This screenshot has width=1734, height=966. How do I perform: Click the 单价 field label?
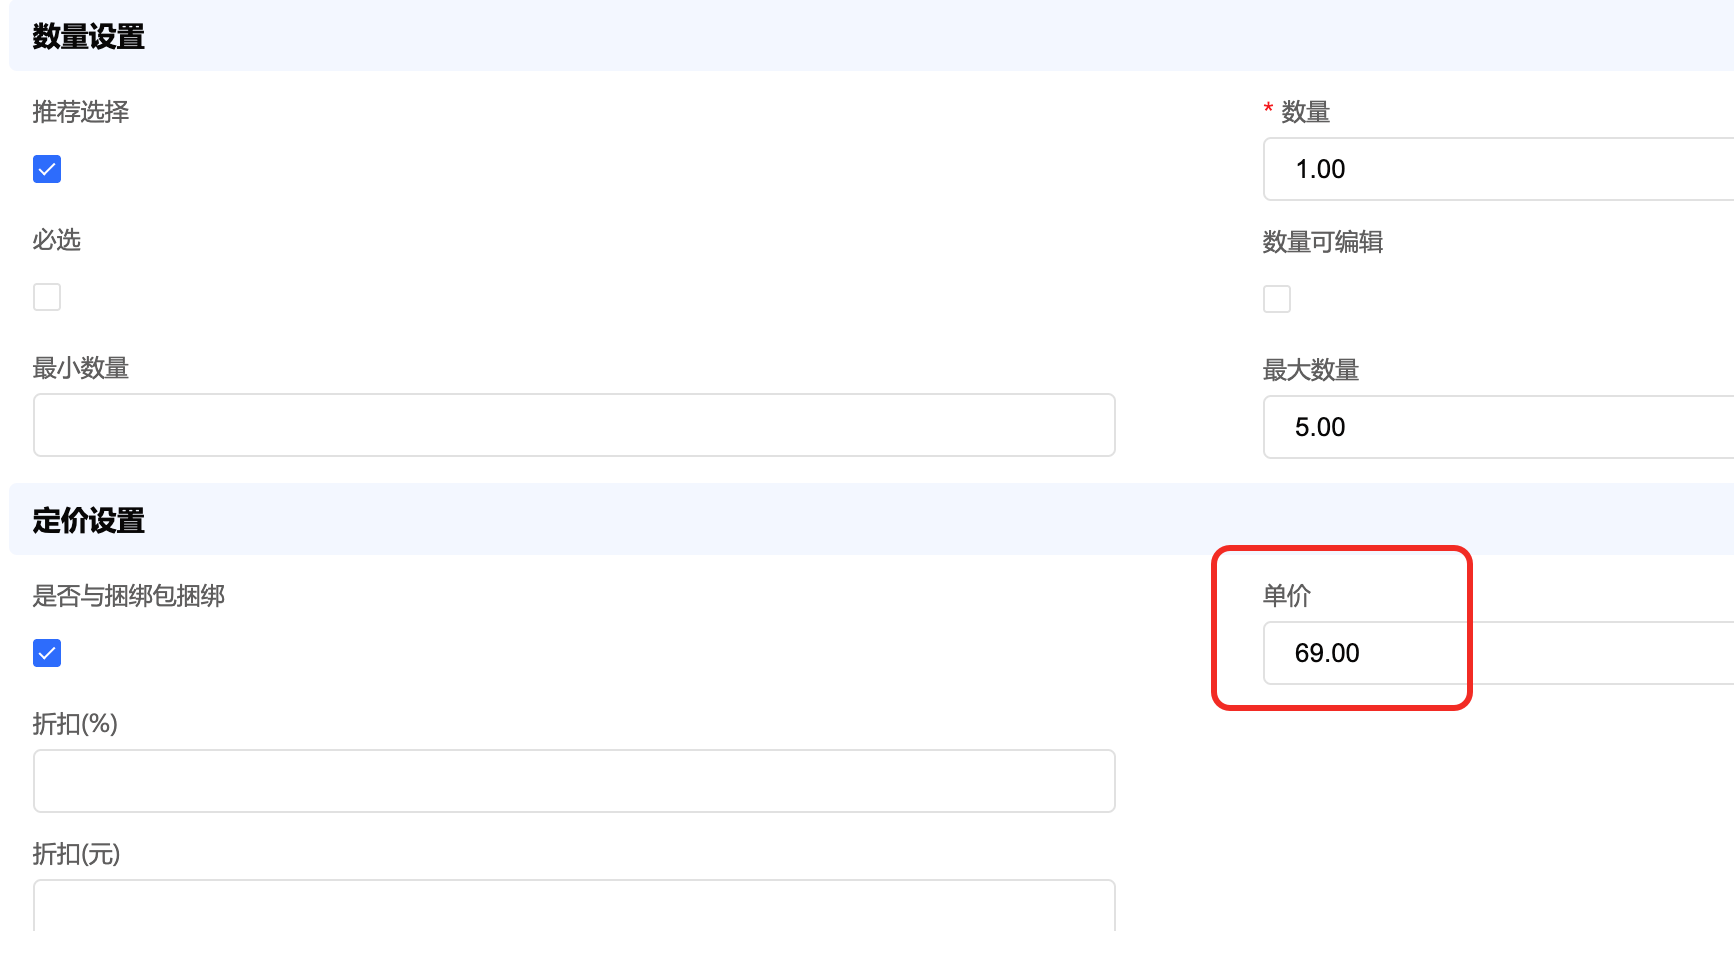1286,596
